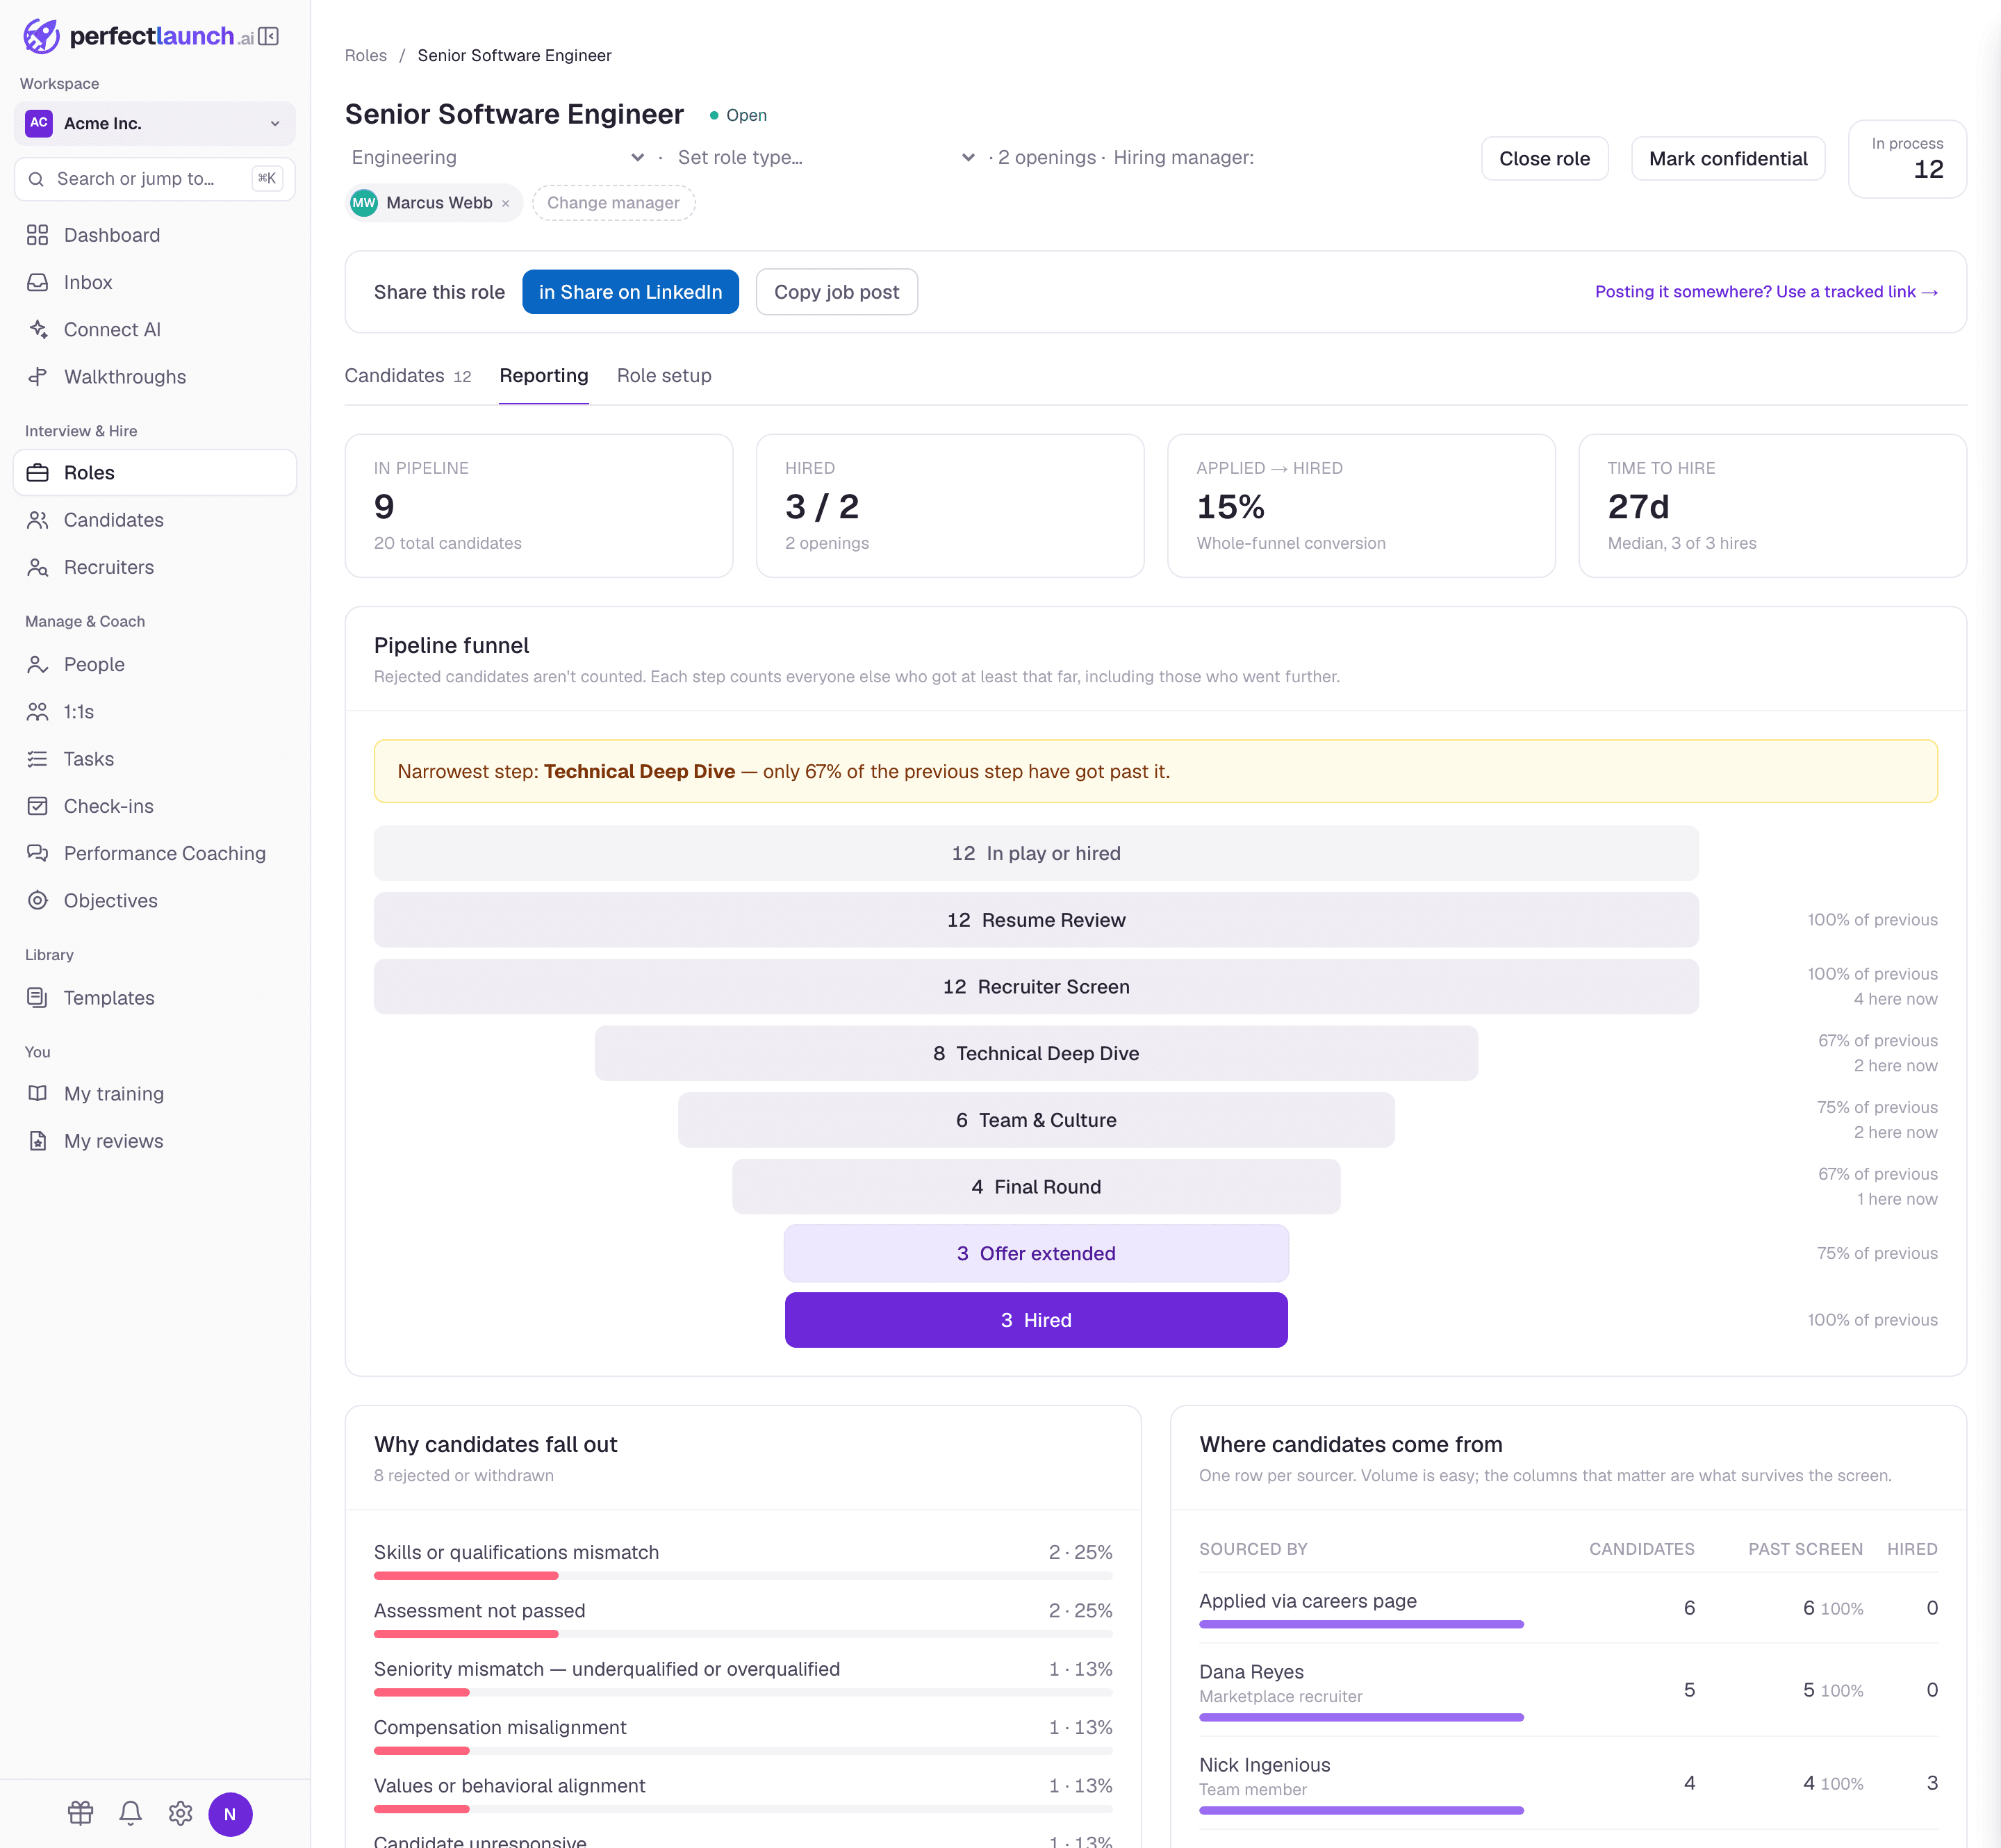Collapse the sidebar with the panel icon
2001x1848 pixels.
(x=269, y=37)
